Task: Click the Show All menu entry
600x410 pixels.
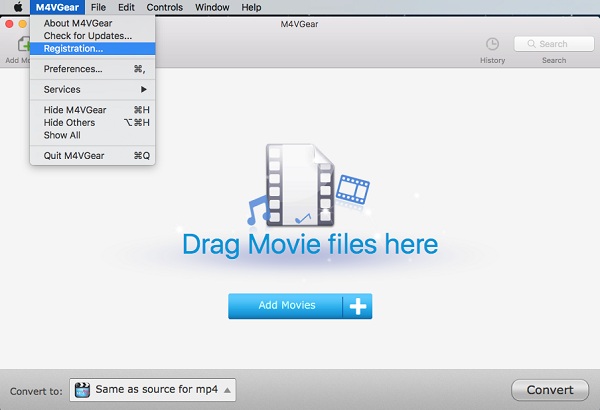Action: (x=93, y=135)
